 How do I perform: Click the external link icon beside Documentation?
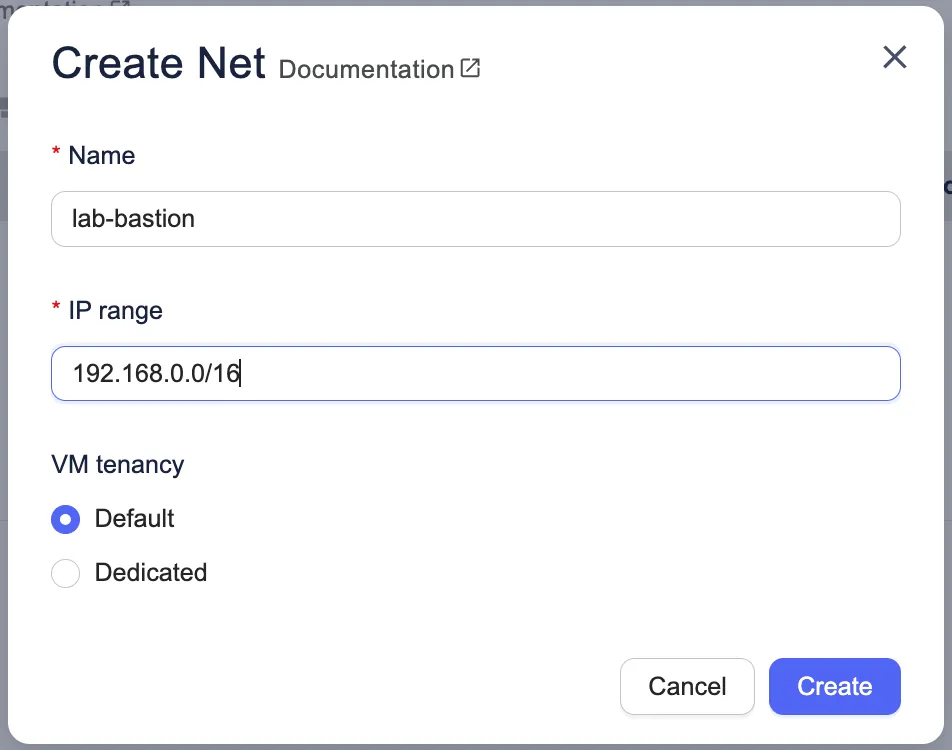coord(470,69)
